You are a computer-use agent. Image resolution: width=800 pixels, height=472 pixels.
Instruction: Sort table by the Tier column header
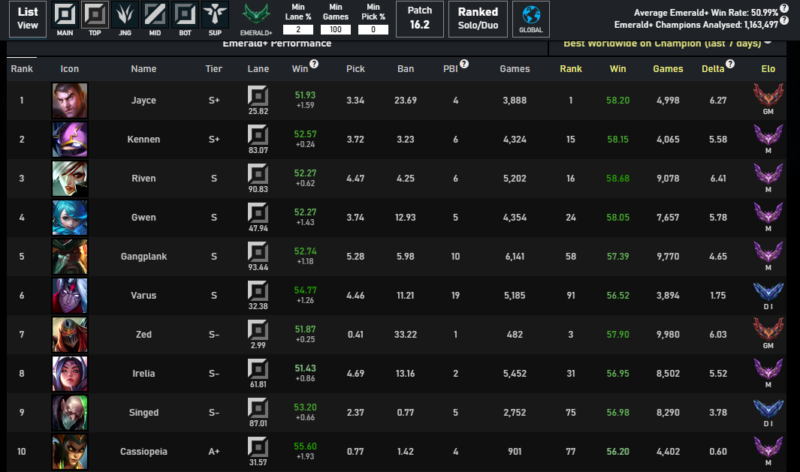point(214,69)
